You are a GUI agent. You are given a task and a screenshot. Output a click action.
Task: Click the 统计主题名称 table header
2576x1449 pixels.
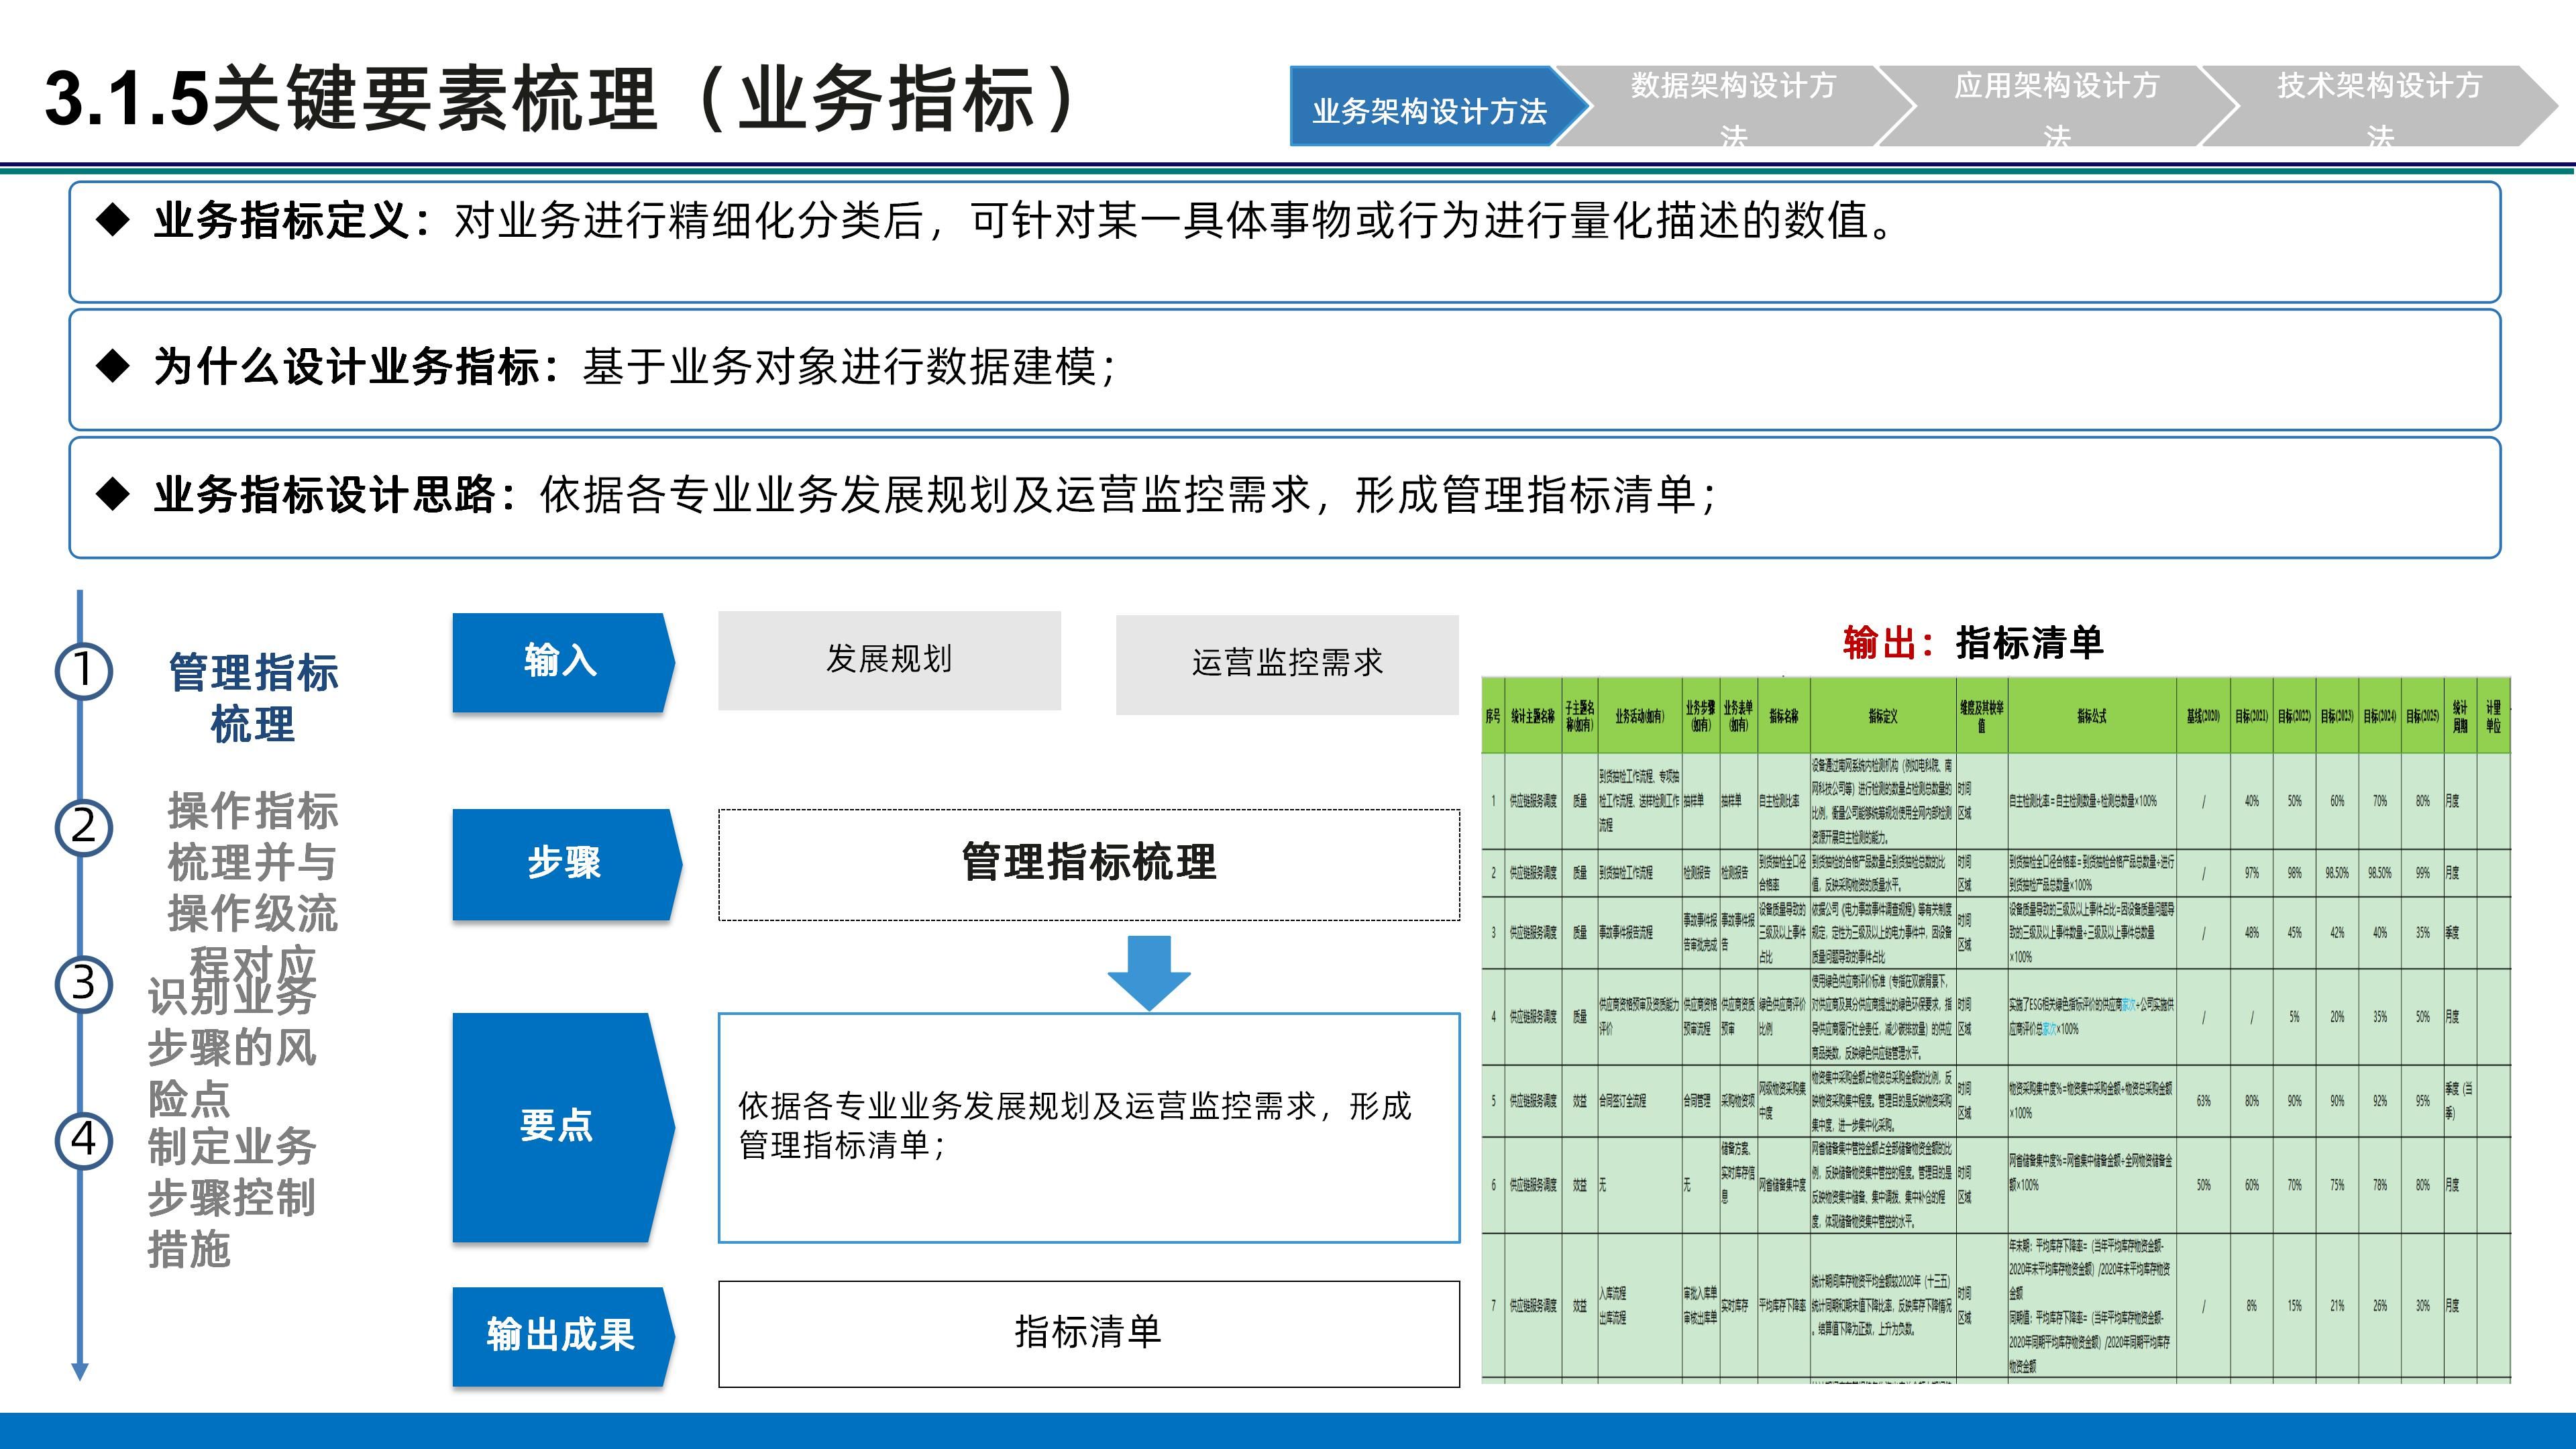point(1532,716)
